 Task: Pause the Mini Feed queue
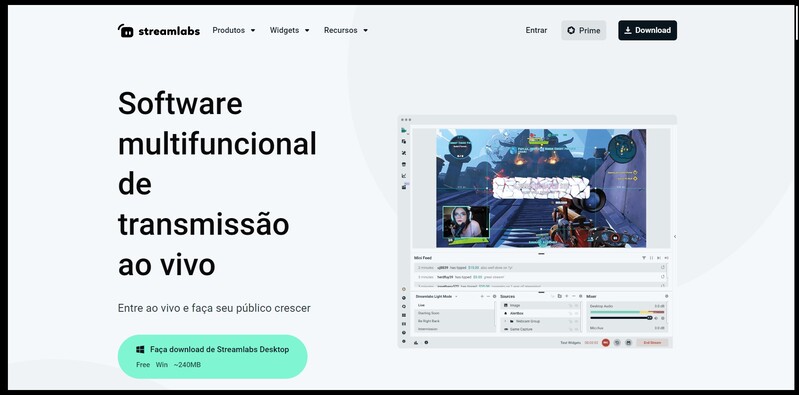tap(651, 258)
